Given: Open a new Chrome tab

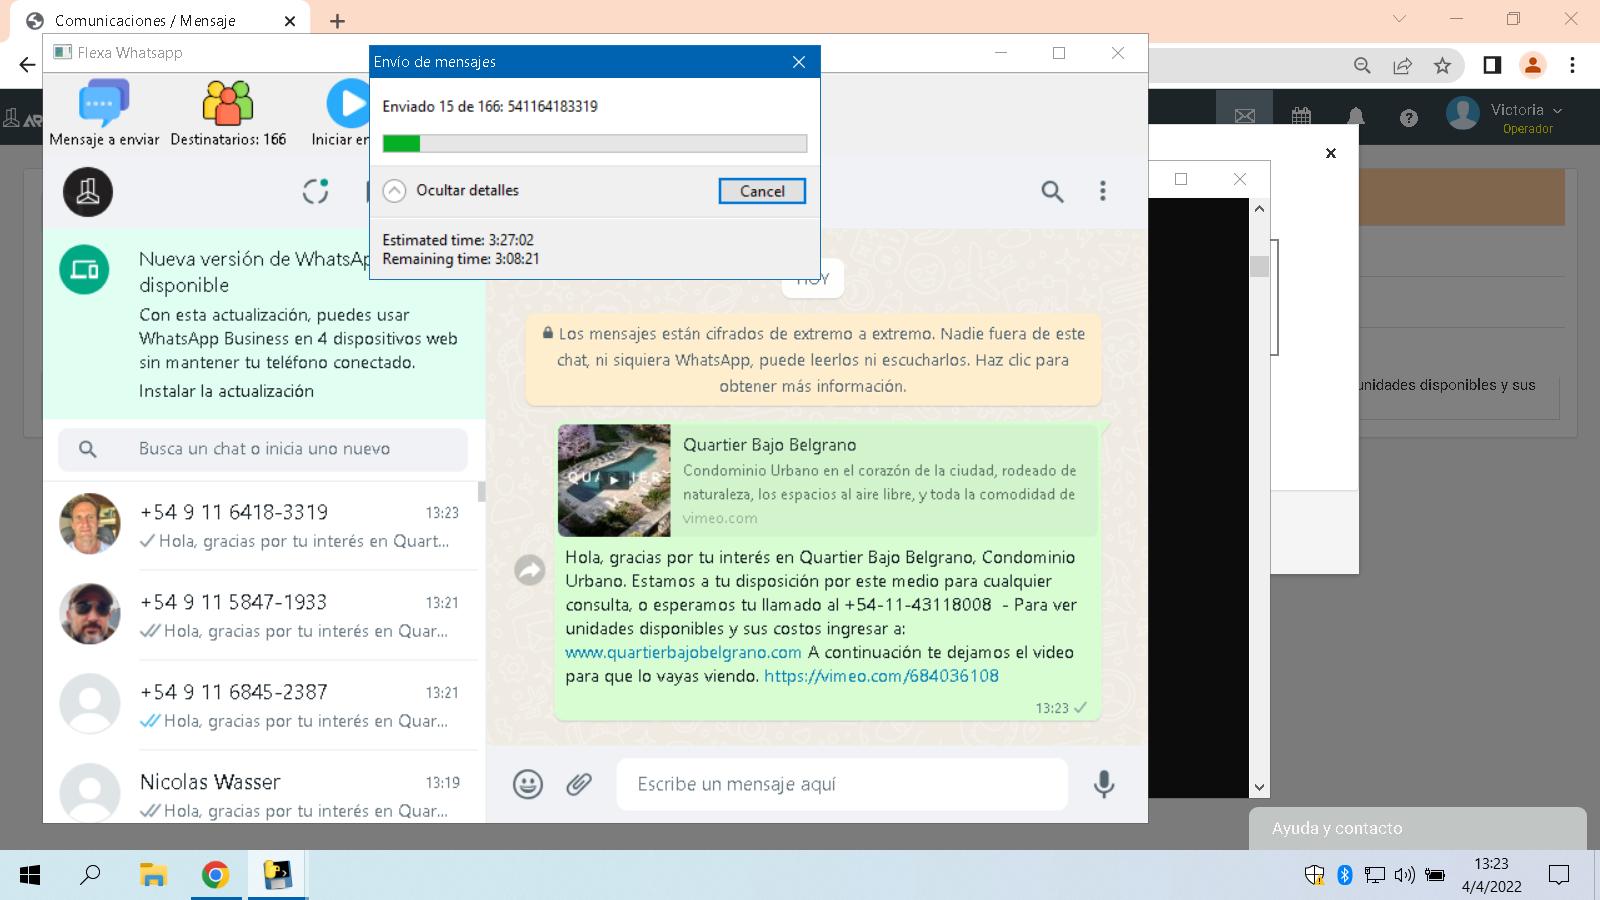Looking at the screenshot, I should coord(337,21).
